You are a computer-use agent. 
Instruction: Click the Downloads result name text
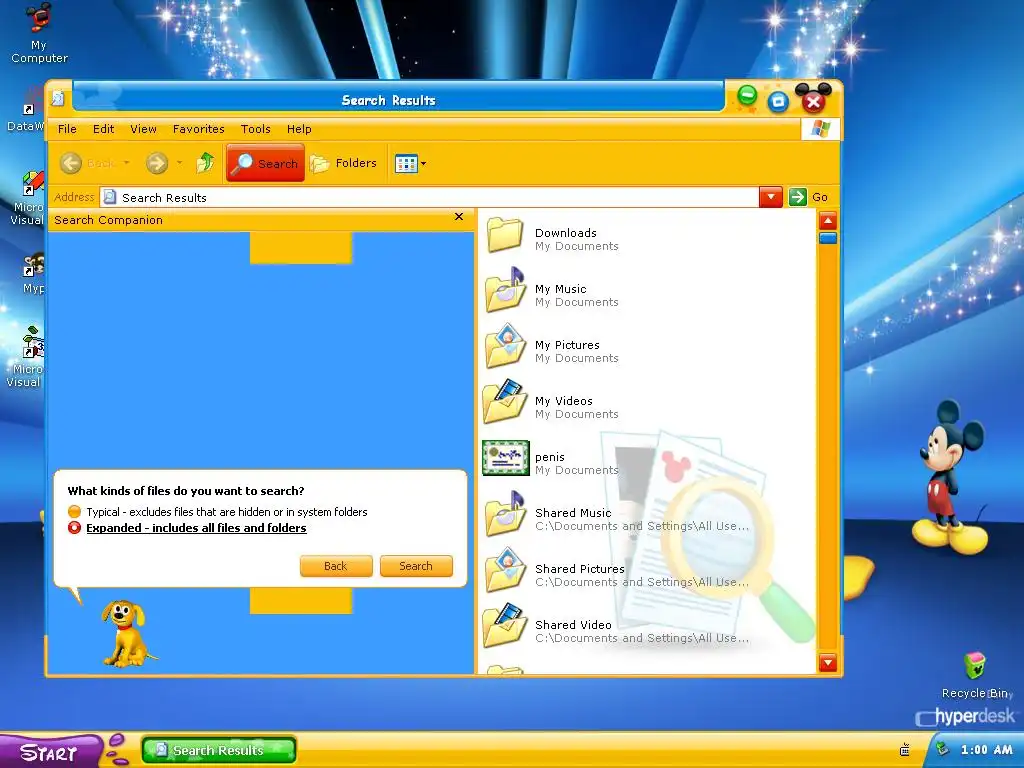click(x=566, y=233)
